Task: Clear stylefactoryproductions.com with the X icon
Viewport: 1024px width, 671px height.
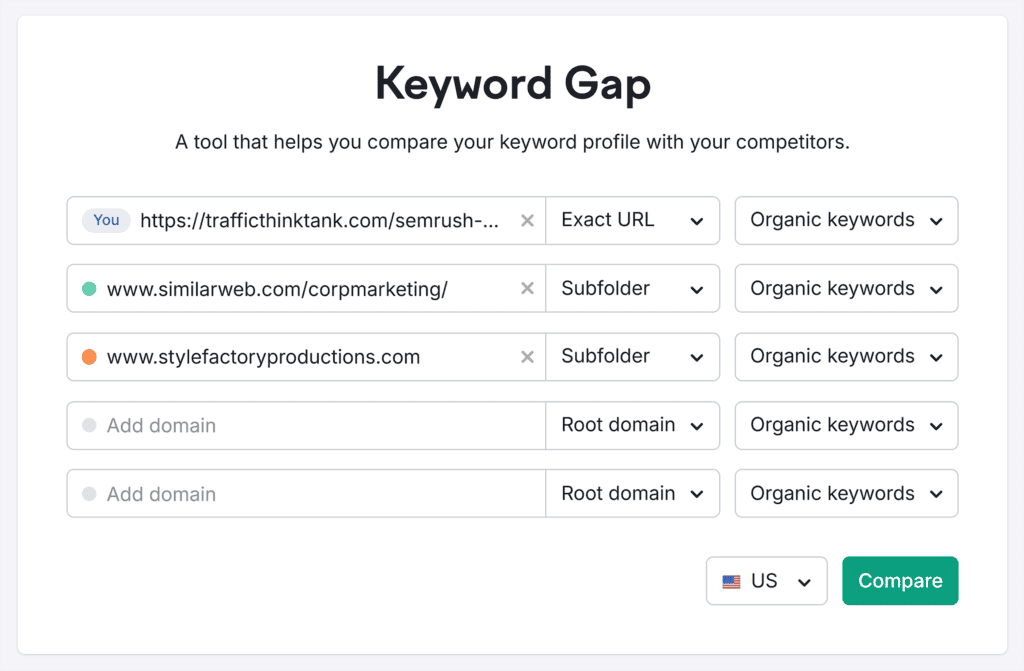Action: 527,356
